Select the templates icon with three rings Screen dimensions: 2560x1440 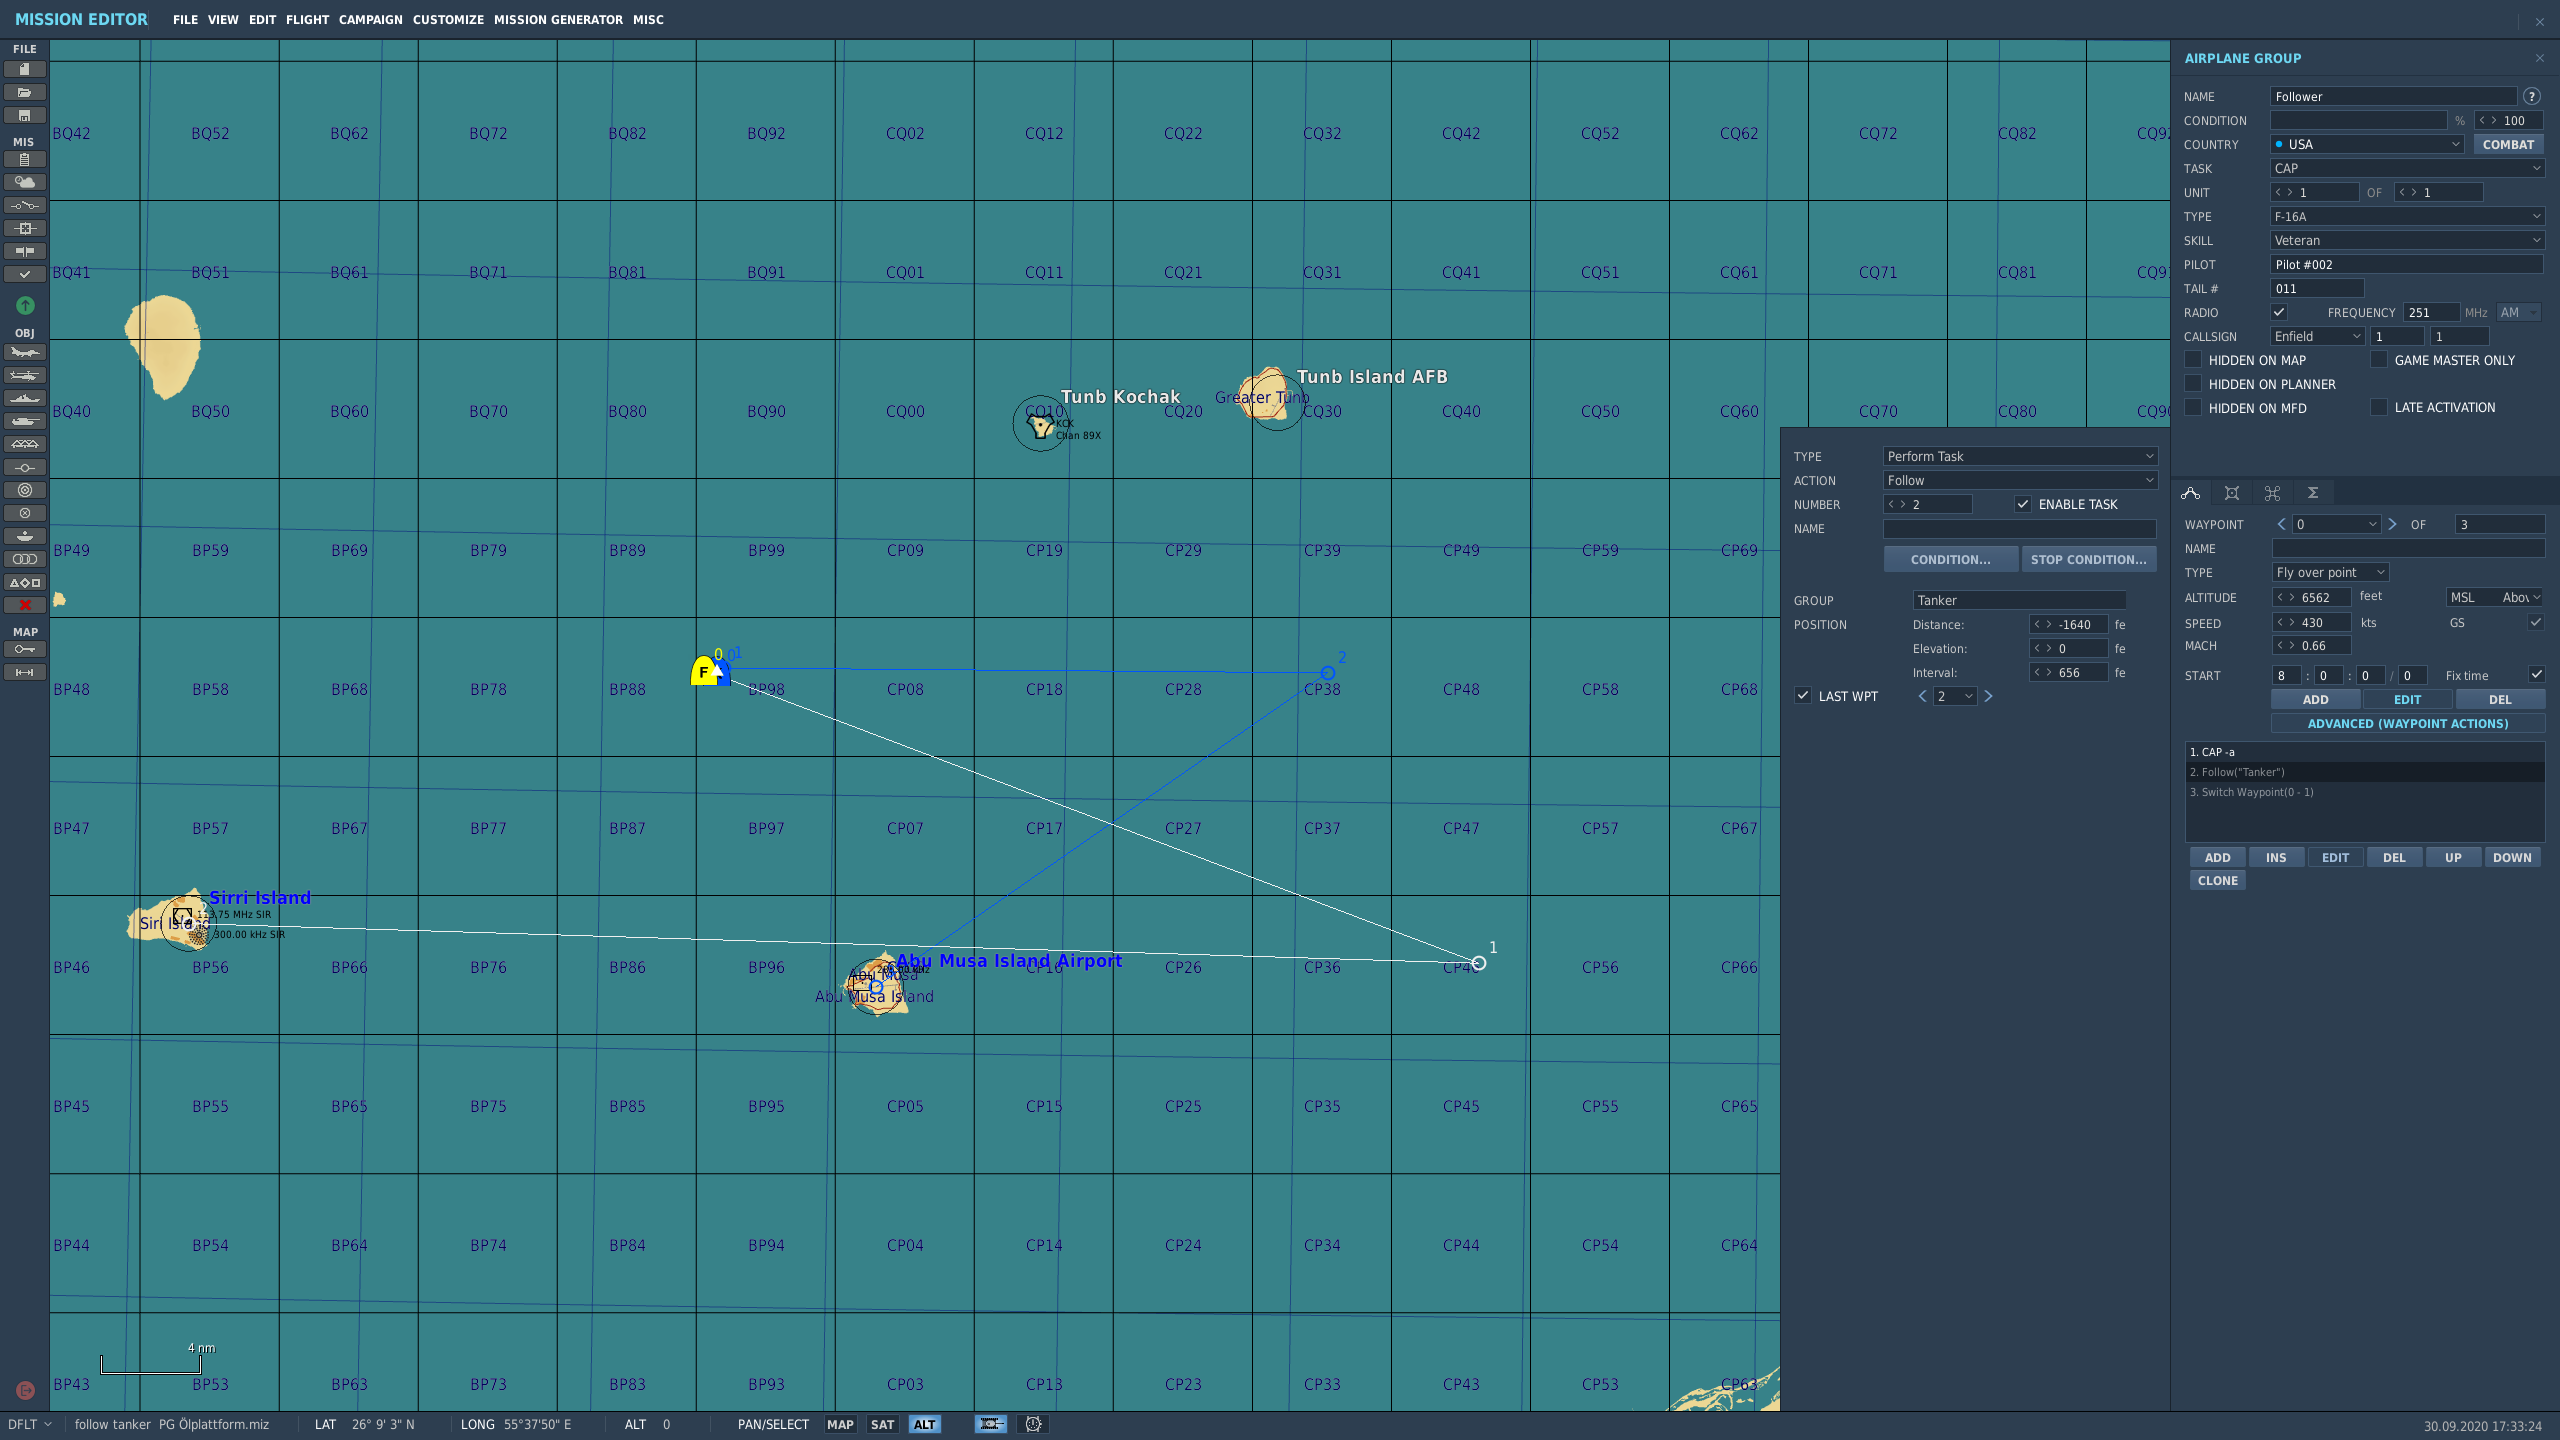coord(25,559)
